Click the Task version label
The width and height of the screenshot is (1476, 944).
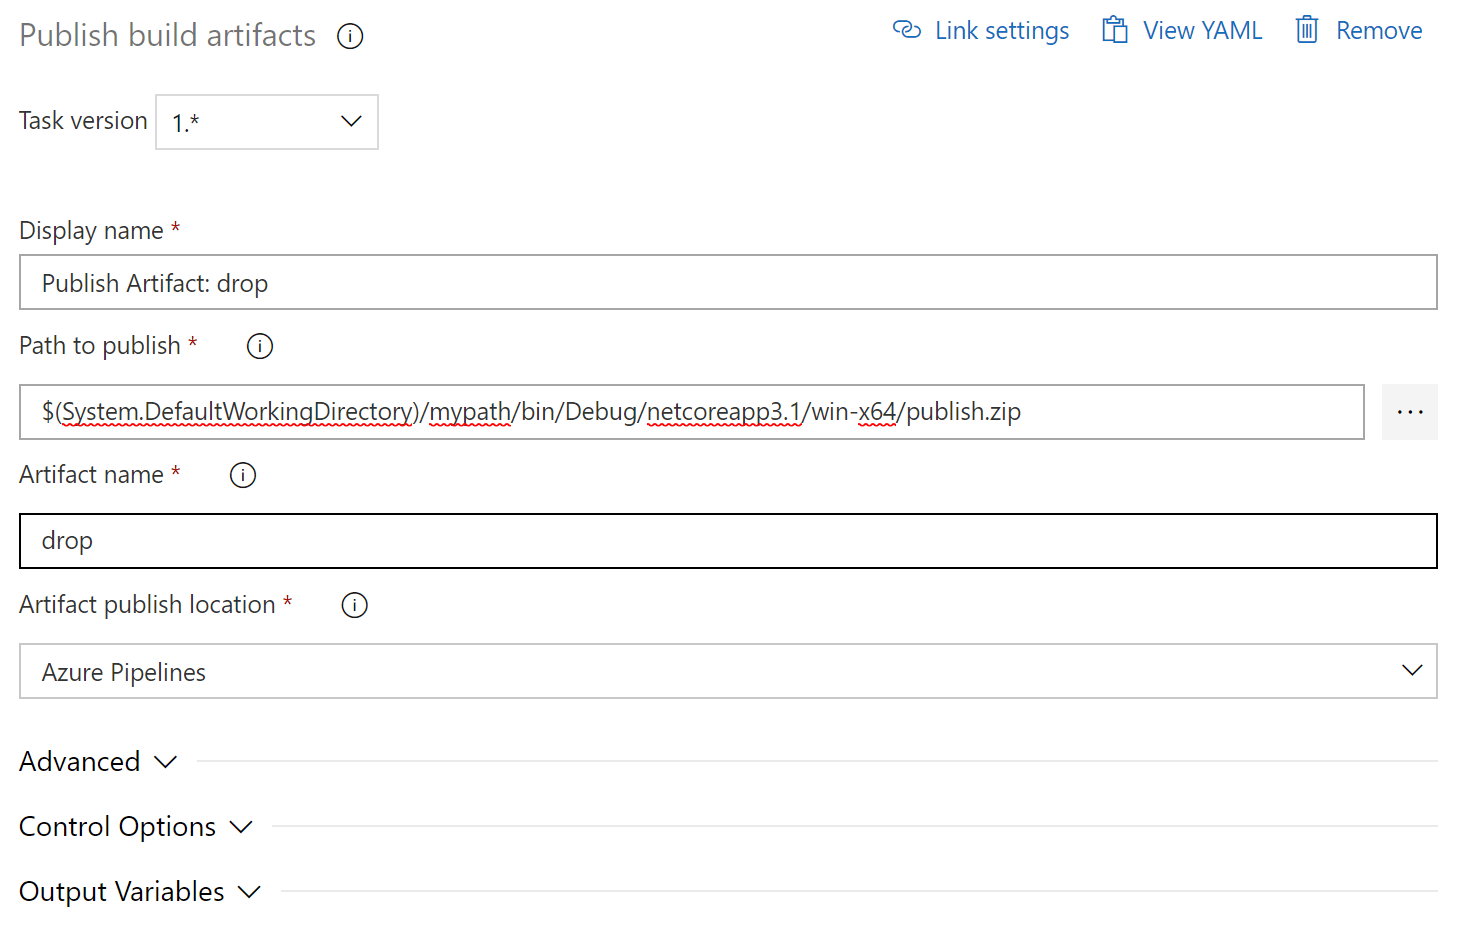(83, 121)
